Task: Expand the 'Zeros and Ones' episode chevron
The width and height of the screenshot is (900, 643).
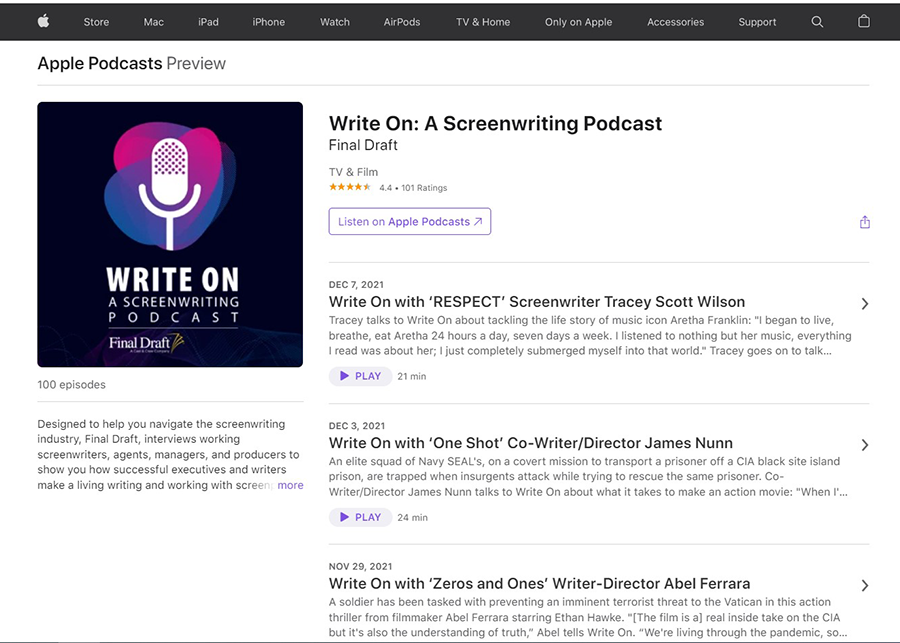Action: click(864, 585)
